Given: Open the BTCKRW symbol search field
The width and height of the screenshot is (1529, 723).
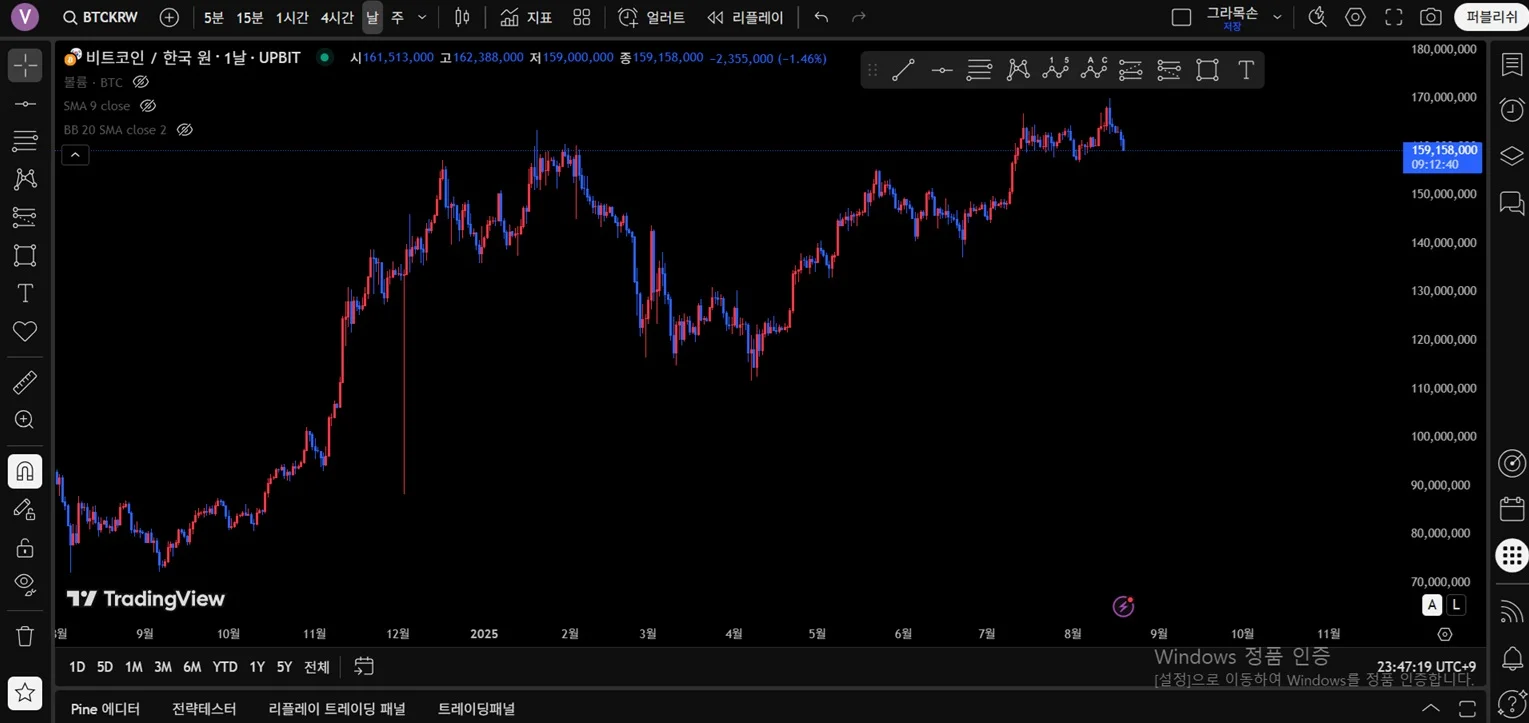Looking at the screenshot, I should 100,17.
